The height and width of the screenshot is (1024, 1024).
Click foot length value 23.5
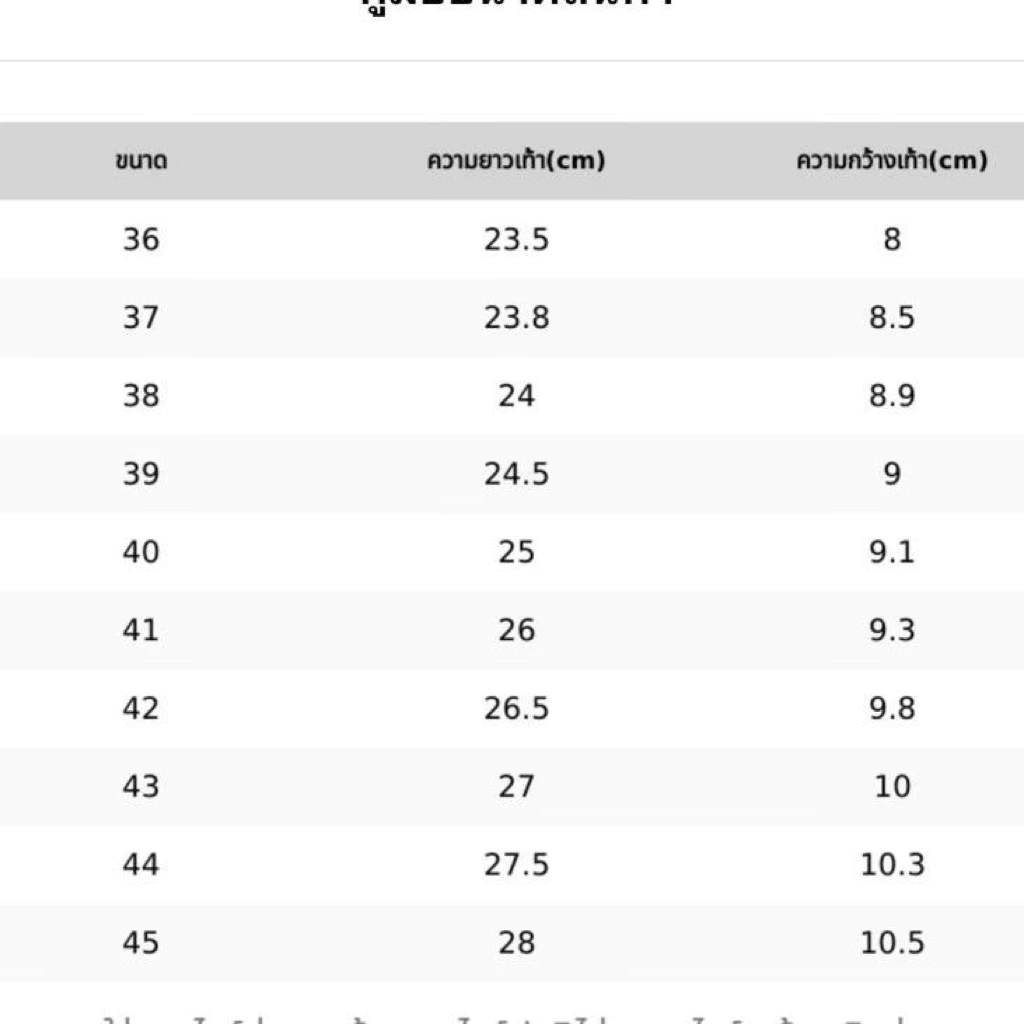[x=516, y=239]
